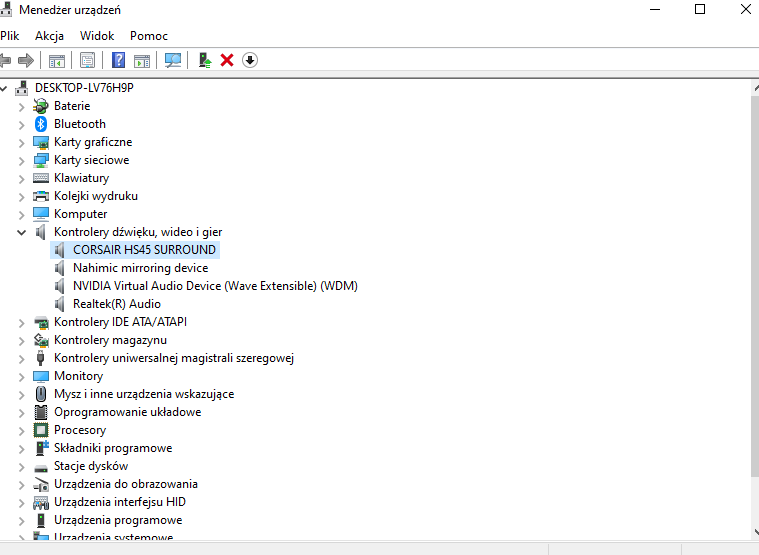759x555 pixels.
Task: Open the Plik menu
Action: (9, 36)
